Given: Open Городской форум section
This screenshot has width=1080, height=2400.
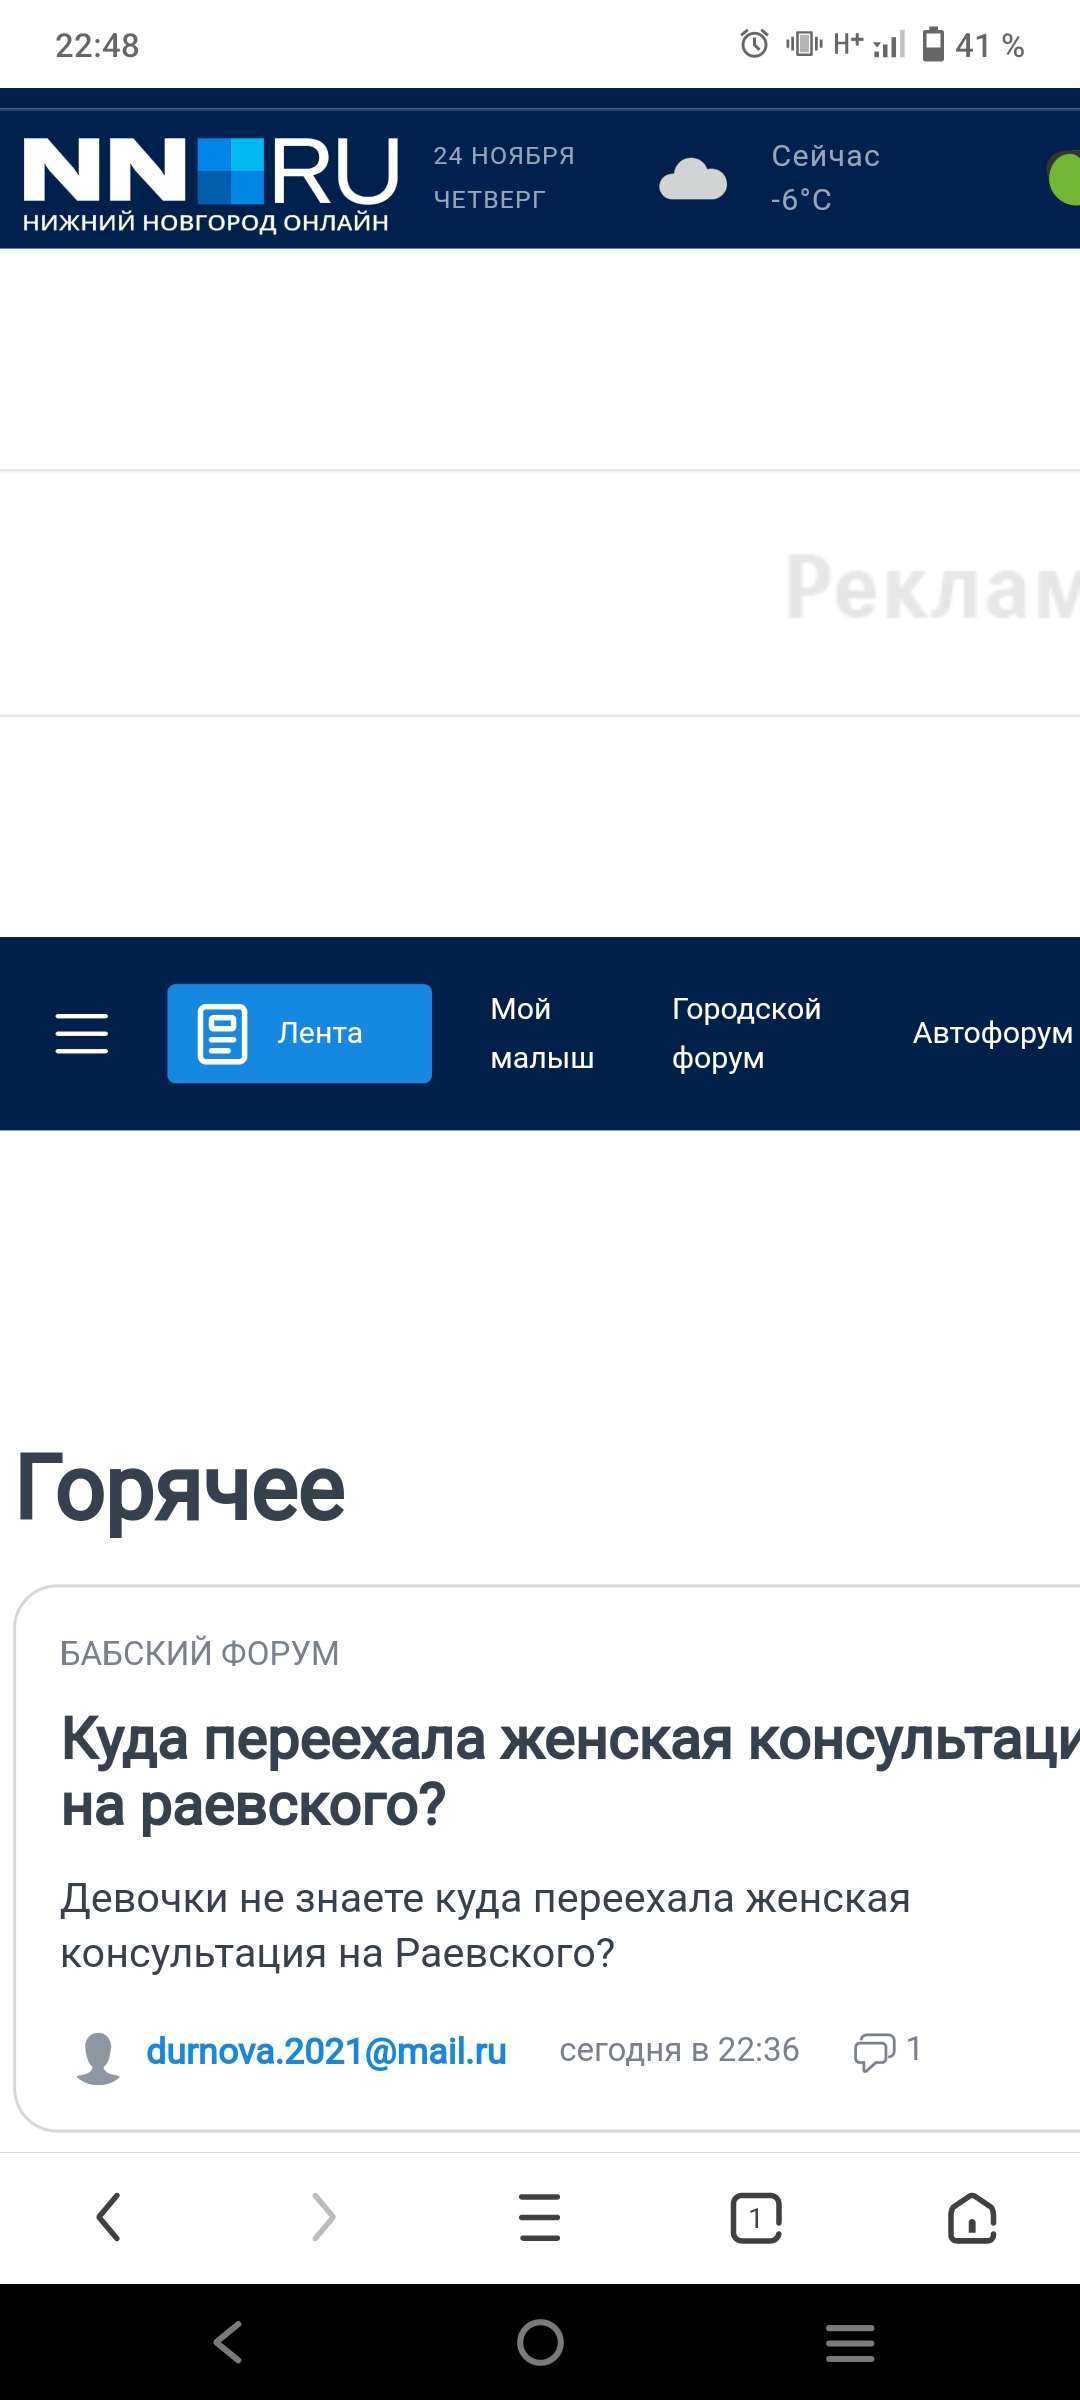Looking at the screenshot, I should click(746, 1033).
